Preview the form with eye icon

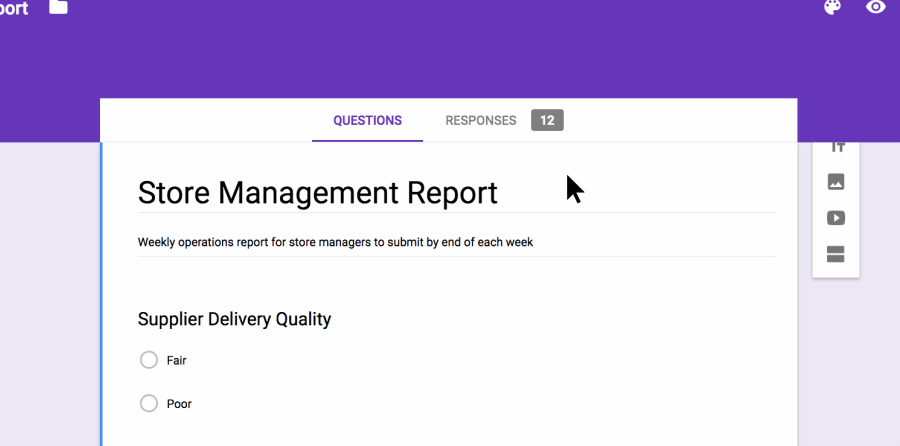click(x=876, y=6)
